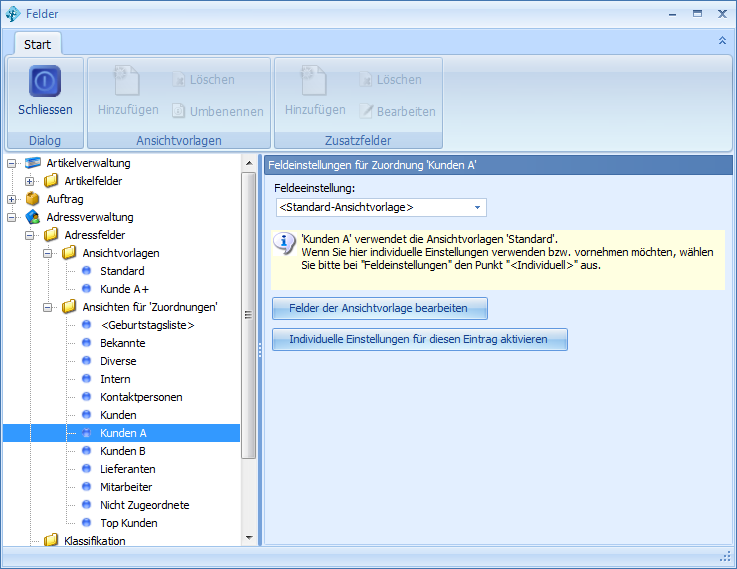Click the Bearbeiten toolbar item
737x569 pixels.
(398, 111)
